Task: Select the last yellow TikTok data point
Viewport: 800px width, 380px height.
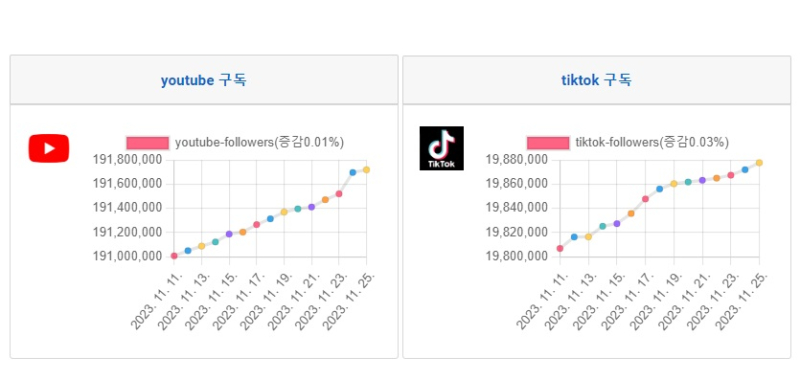Action: (x=759, y=163)
